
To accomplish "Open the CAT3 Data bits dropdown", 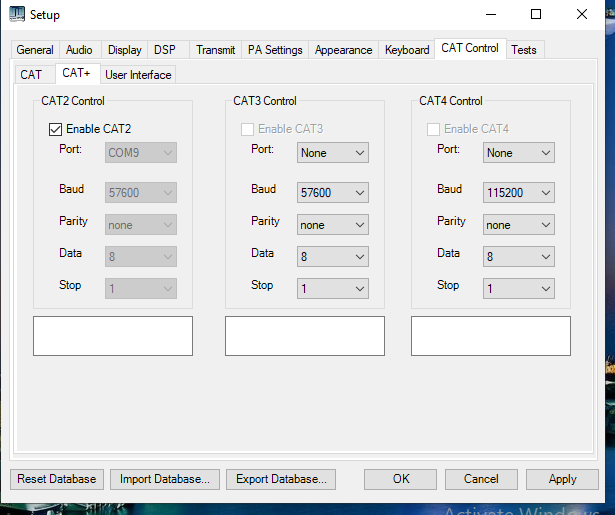I will click(333, 257).
